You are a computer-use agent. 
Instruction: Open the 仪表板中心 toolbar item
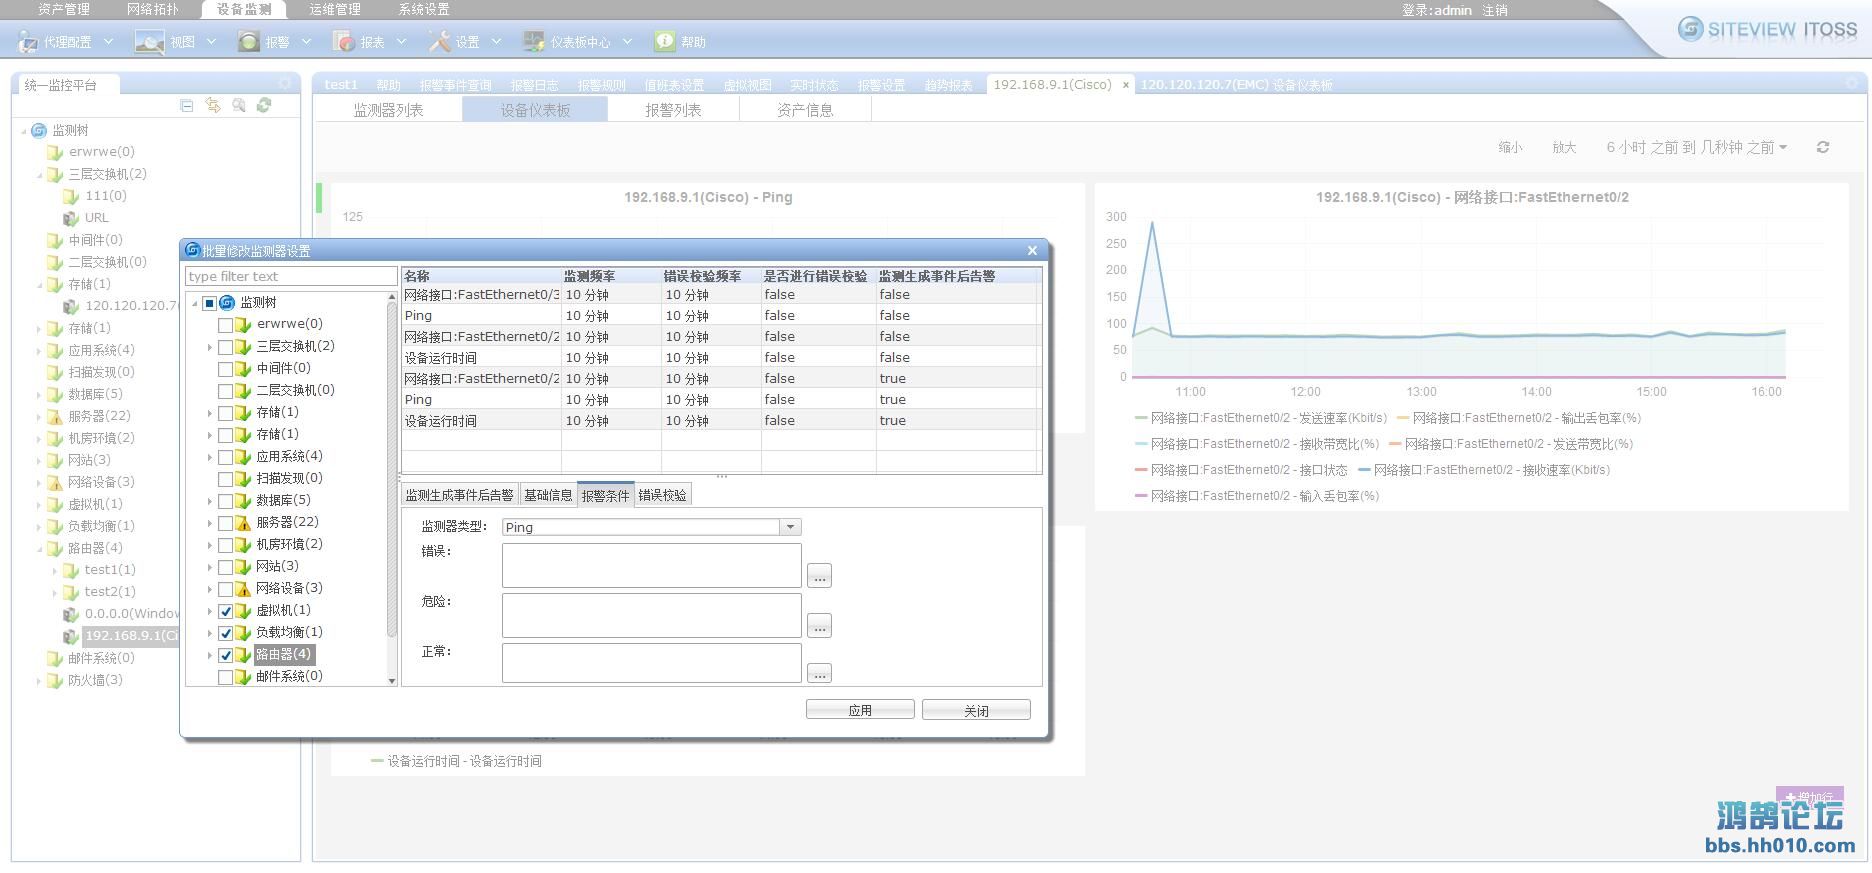[577, 42]
